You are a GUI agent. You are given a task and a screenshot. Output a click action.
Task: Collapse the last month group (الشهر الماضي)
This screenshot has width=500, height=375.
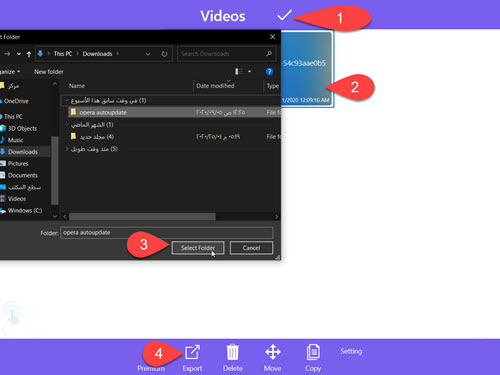(x=67, y=125)
